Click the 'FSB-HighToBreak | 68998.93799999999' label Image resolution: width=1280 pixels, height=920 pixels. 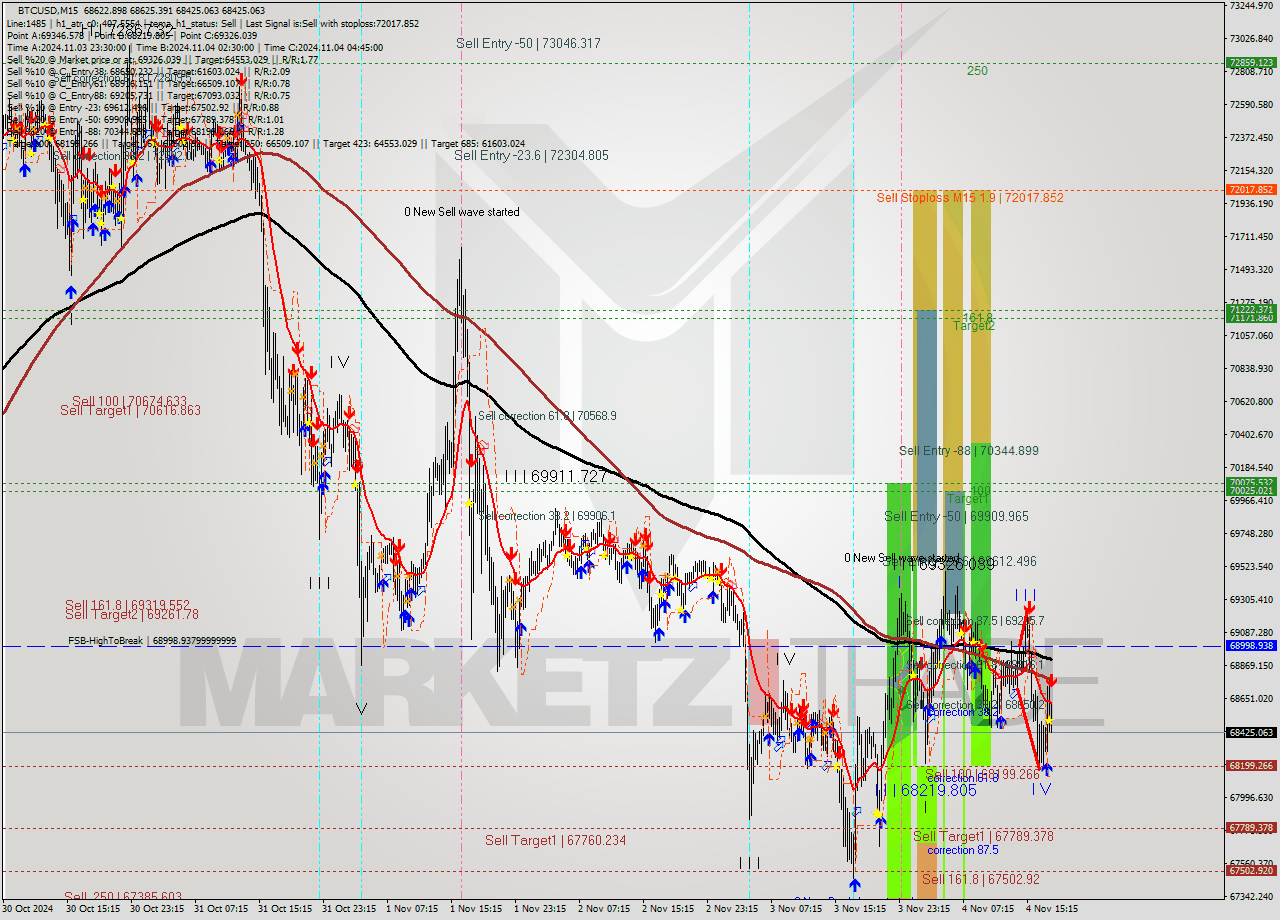[152, 640]
